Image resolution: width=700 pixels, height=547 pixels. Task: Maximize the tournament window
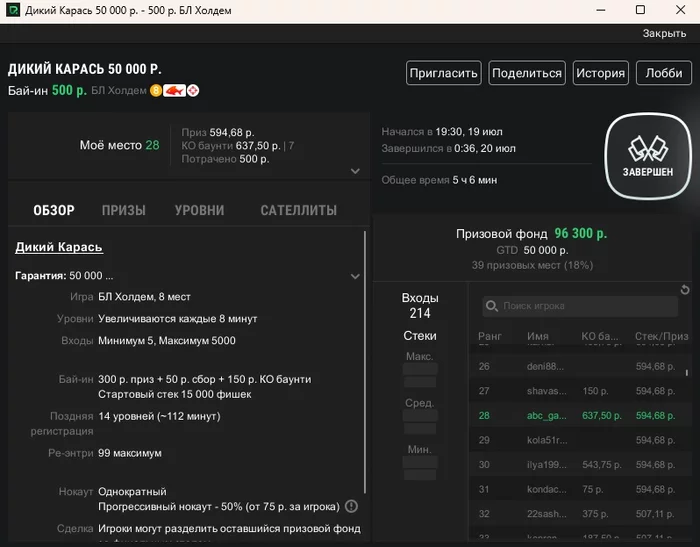pos(640,10)
